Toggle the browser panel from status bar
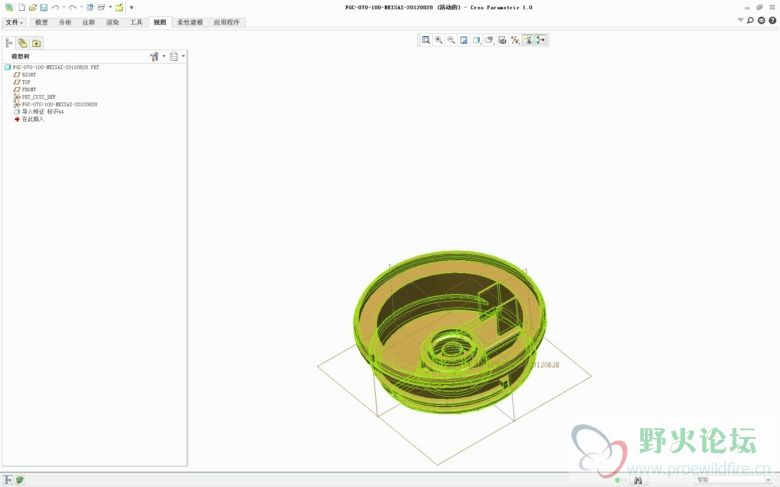780x487 pixels. coord(20,480)
